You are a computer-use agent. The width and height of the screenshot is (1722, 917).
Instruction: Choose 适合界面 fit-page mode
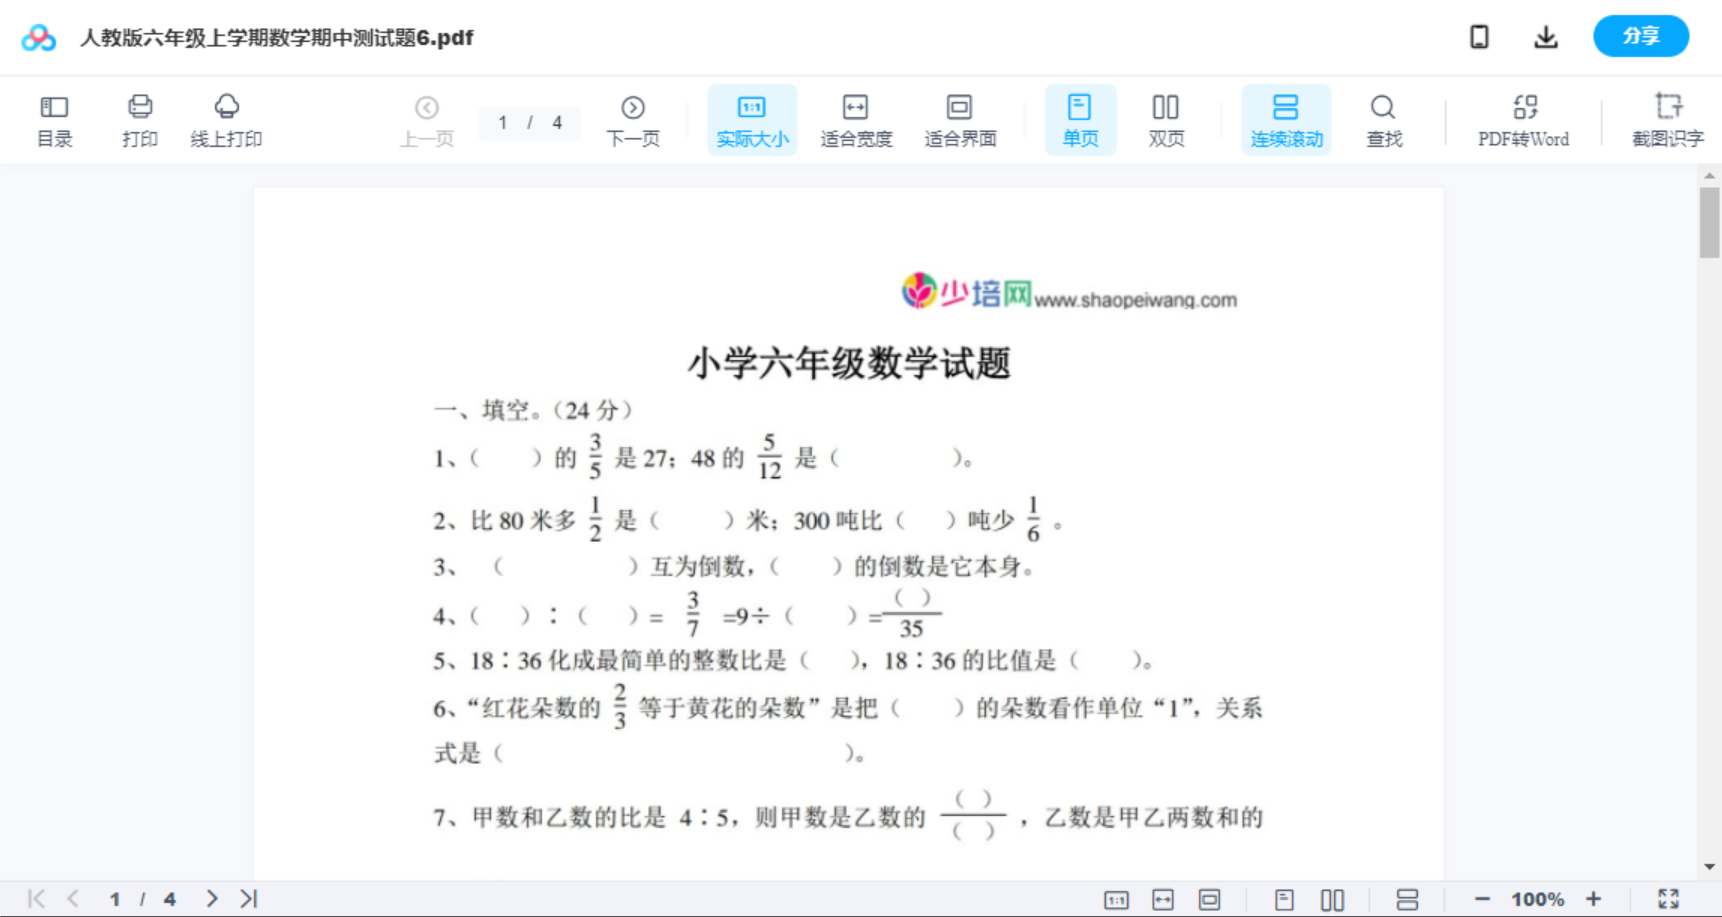961,119
